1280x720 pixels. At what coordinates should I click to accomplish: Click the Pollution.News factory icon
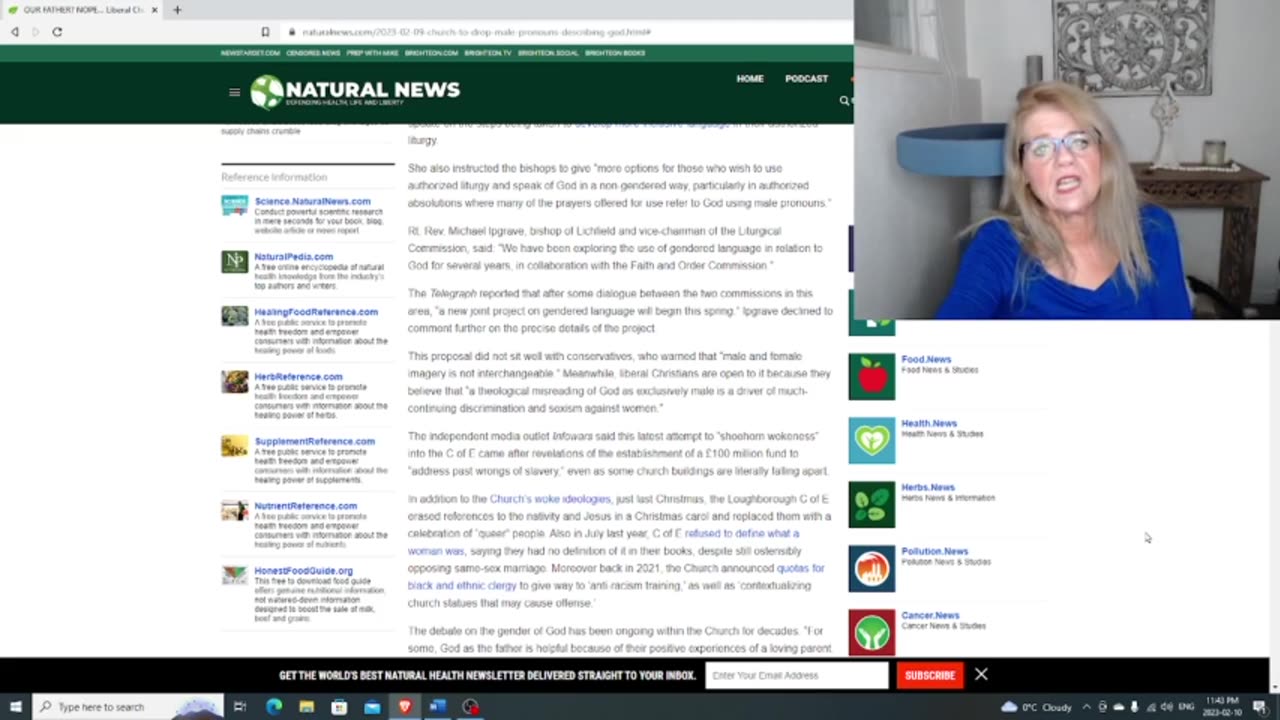click(872, 568)
